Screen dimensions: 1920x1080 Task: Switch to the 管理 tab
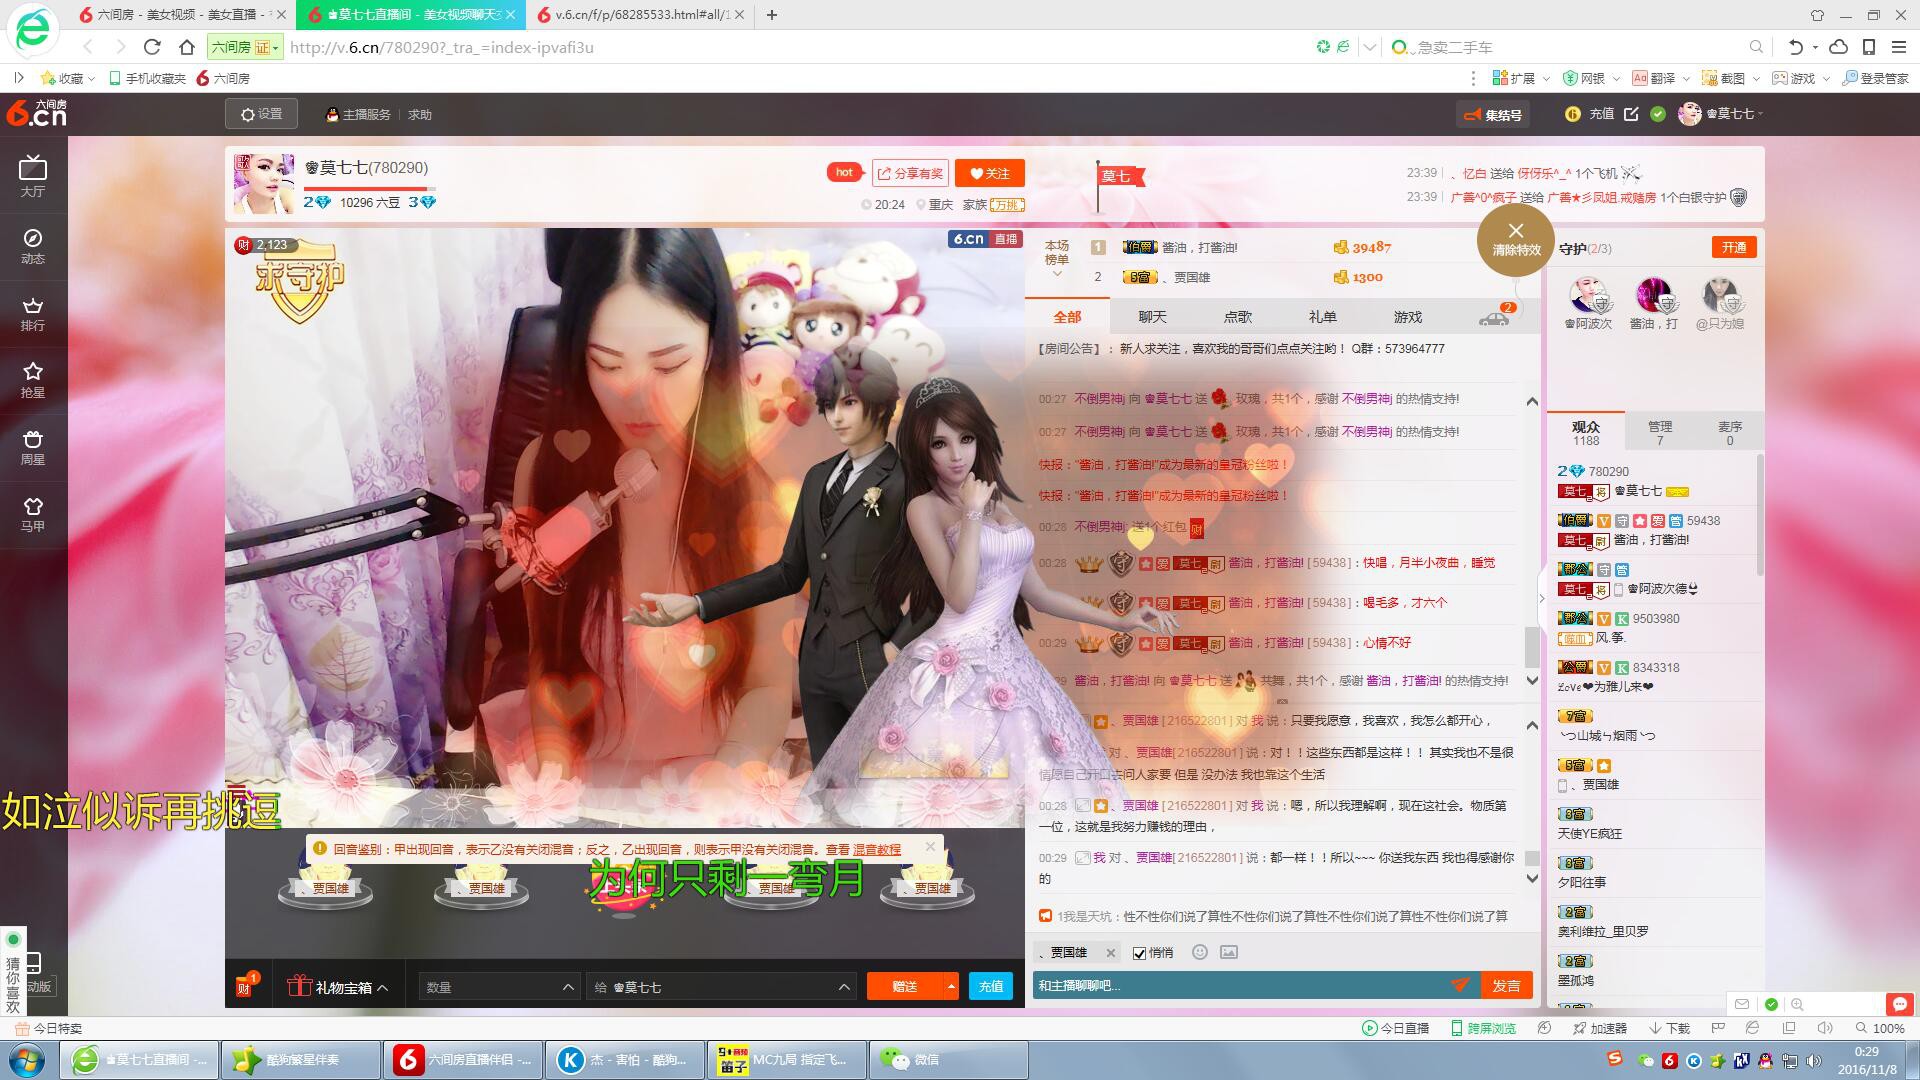pyautogui.click(x=1659, y=432)
